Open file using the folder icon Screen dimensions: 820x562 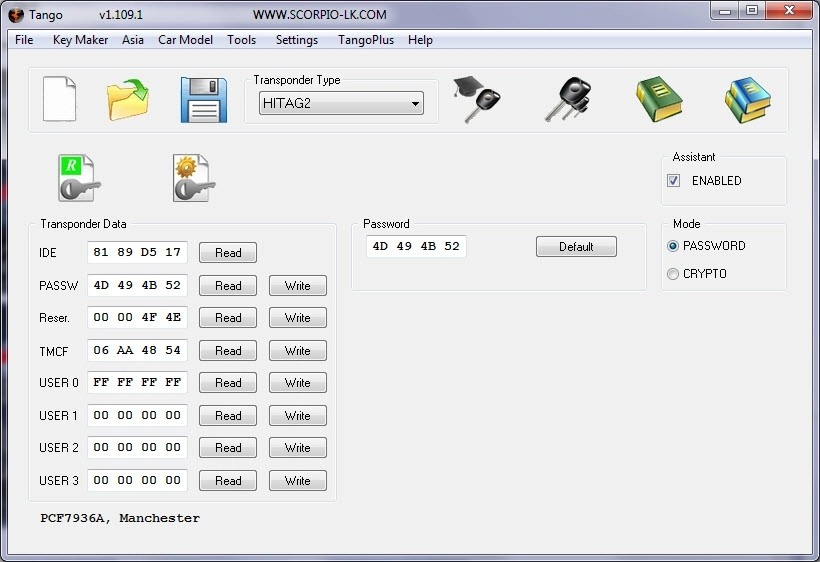pos(128,100)
